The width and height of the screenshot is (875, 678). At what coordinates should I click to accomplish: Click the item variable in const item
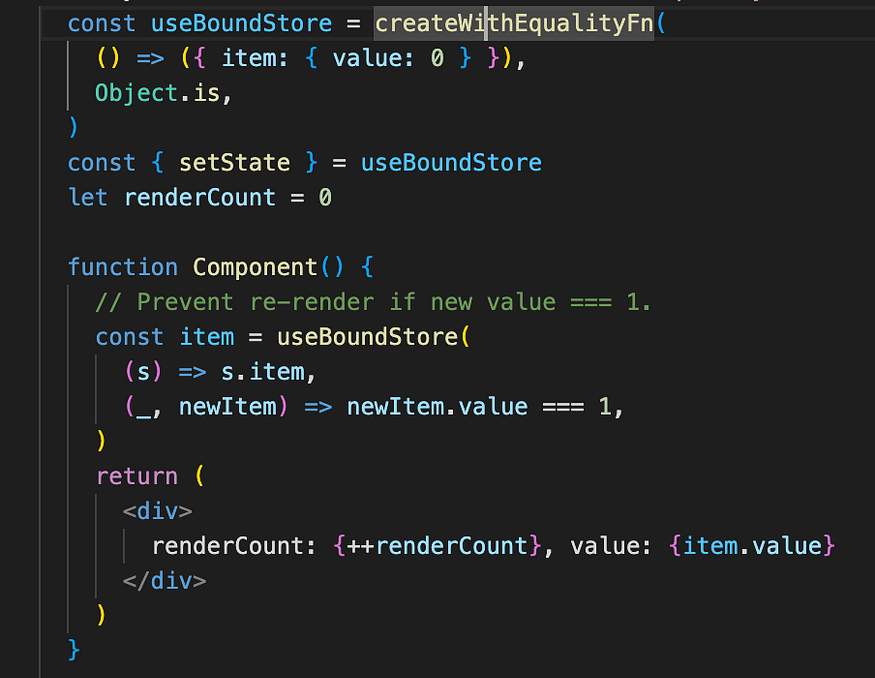[207, 337]
